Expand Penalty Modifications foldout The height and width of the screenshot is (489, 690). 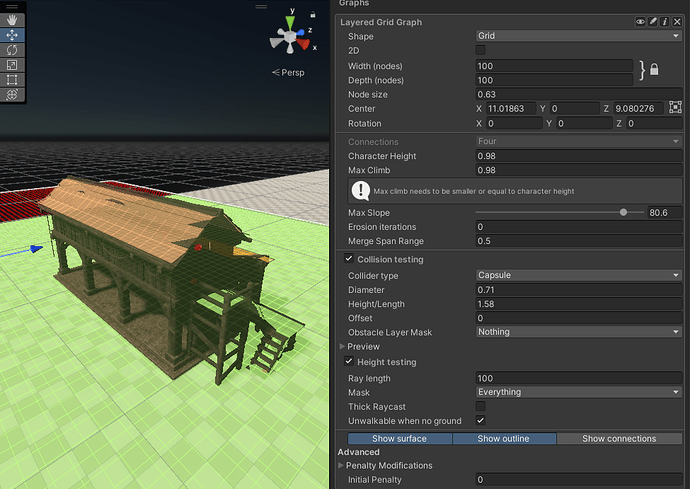pyautogui.click(x=341, y=465)
